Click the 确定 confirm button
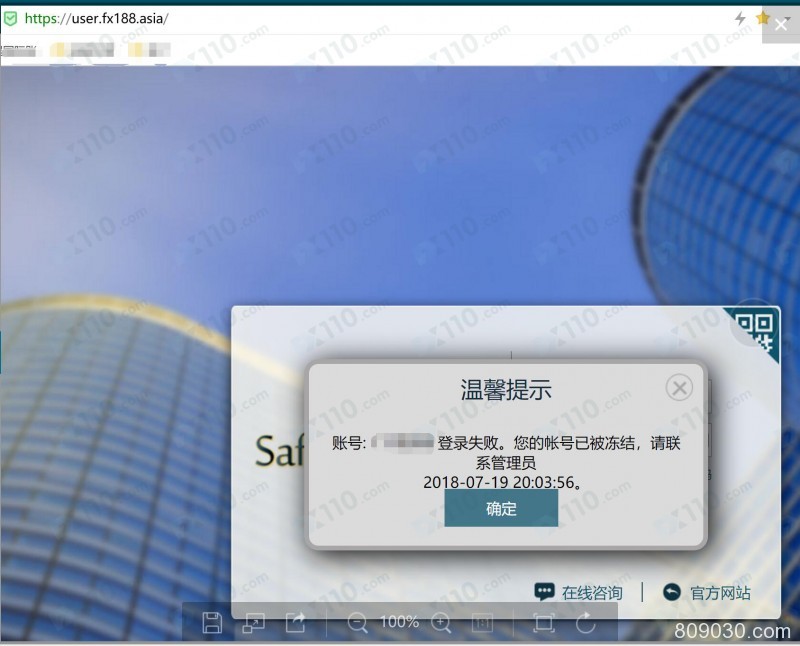The width and height of the screenshot is (800, 646). 501,508
